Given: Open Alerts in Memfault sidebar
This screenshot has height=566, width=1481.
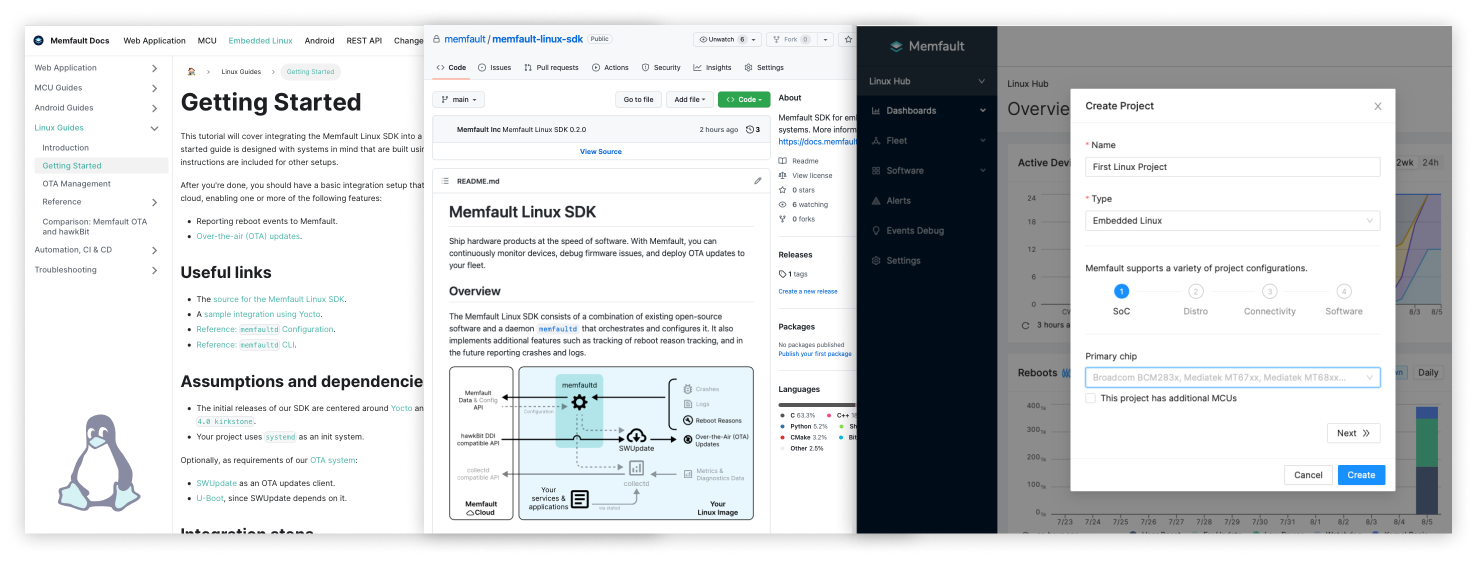Looking at the screenshot, I should pyautogui.click(x=898, y=201).
